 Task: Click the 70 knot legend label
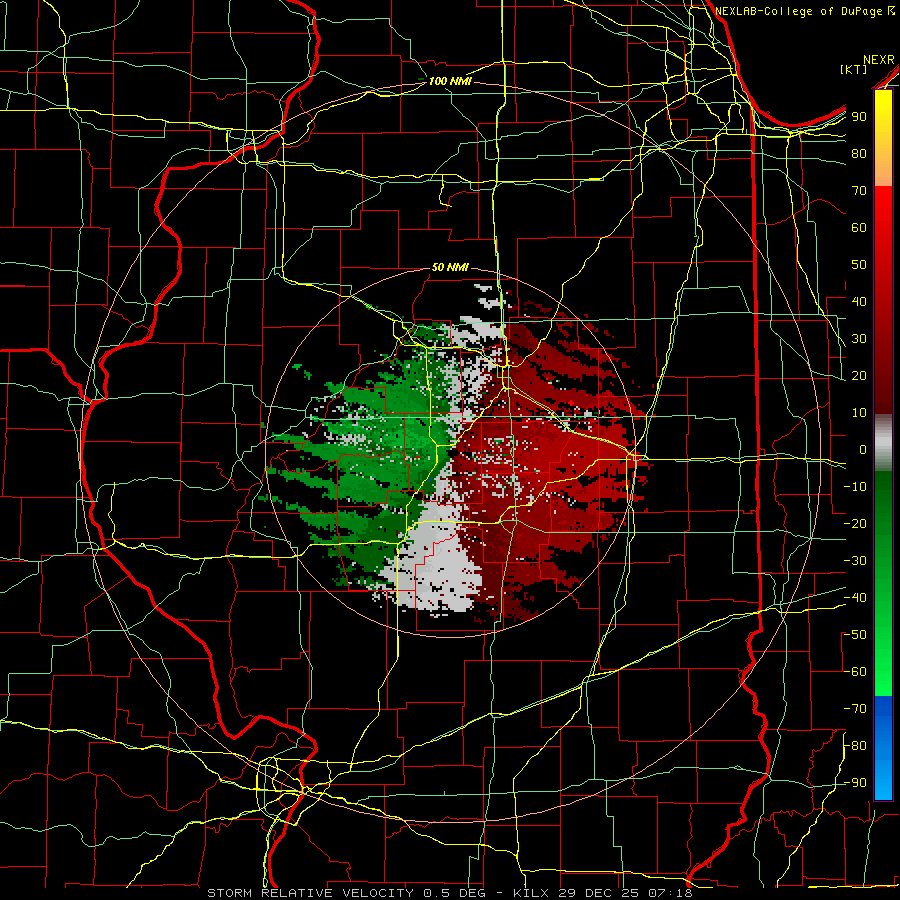(859, 191)
